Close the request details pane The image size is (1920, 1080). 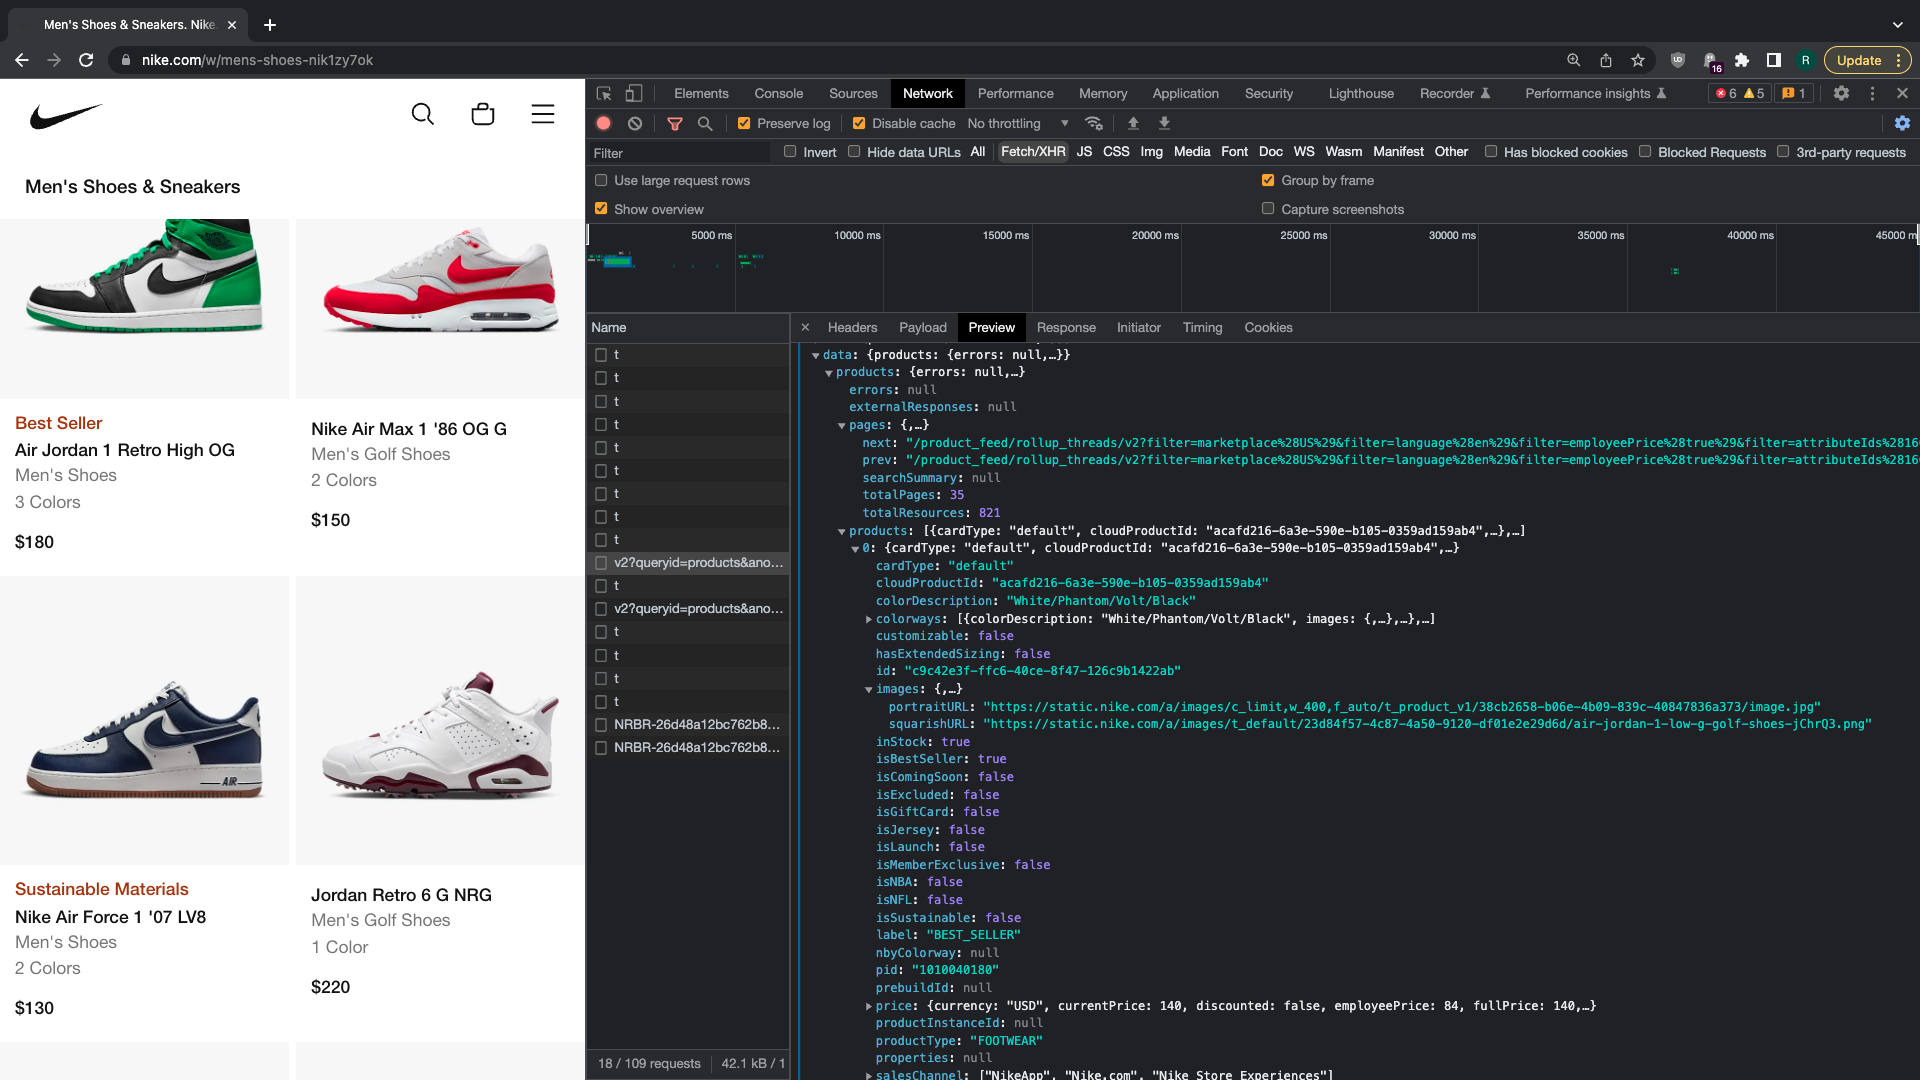click(x=805, y=327)
